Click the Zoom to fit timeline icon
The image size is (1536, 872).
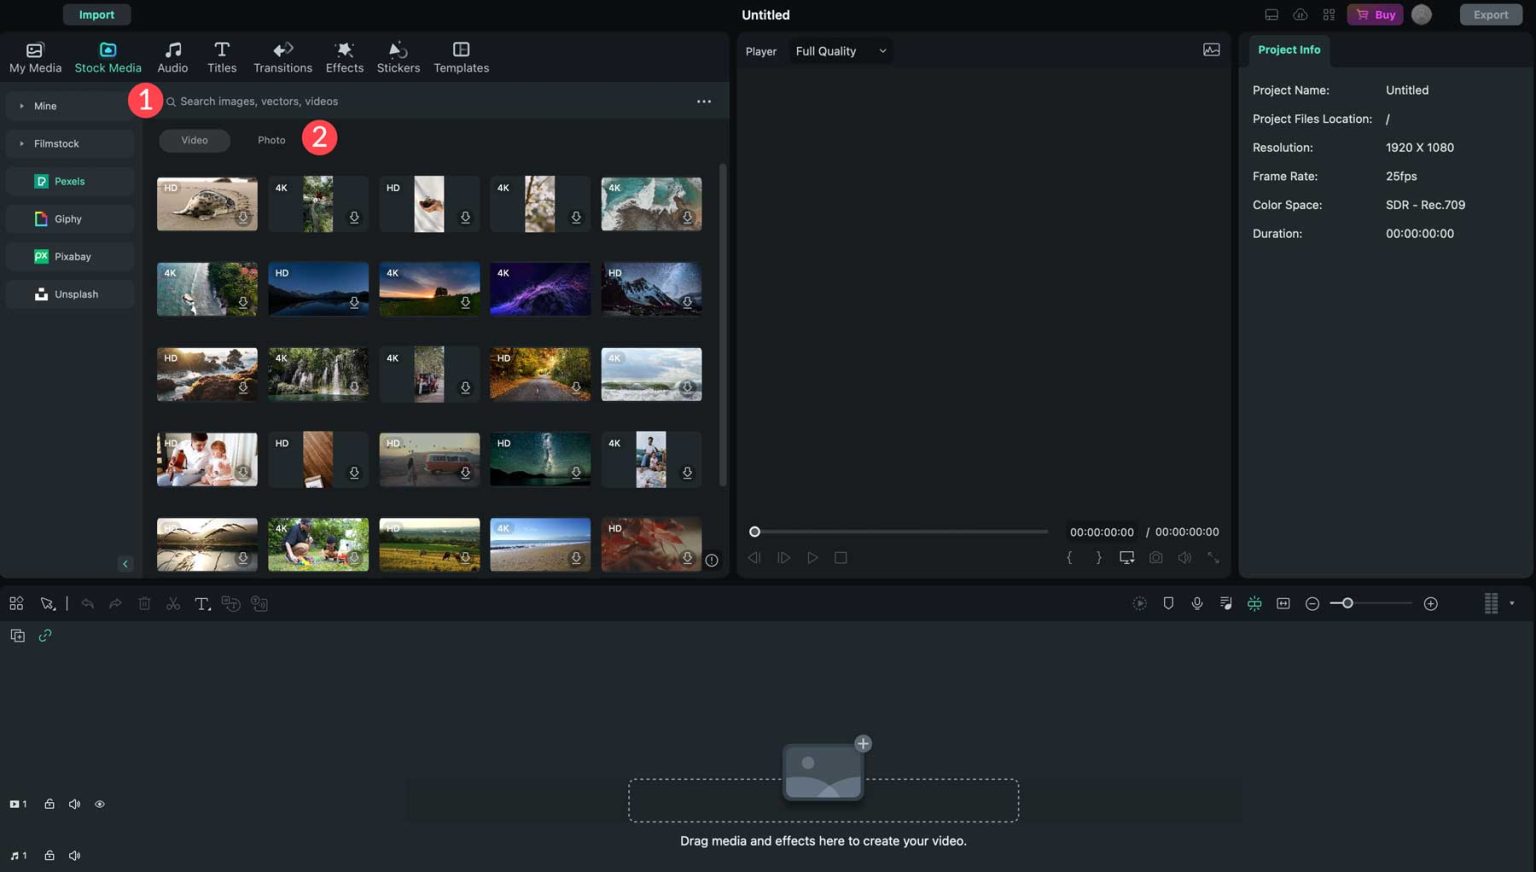pos(1283,603)
